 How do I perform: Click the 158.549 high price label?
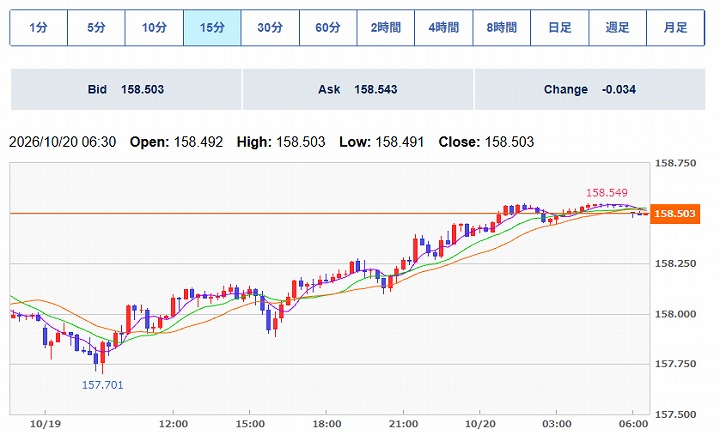[x=607, y=192]
